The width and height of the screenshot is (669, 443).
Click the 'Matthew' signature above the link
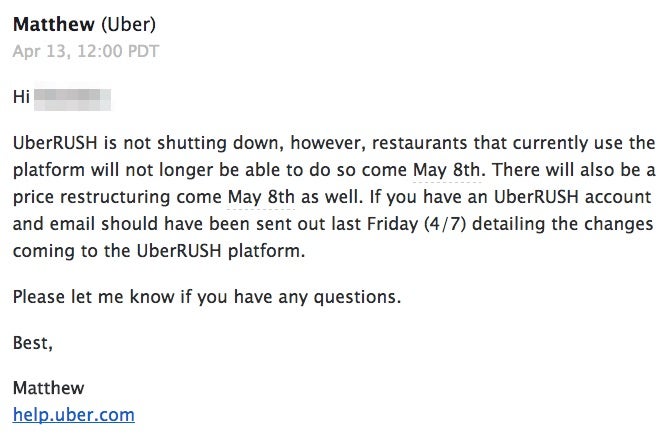coord(49,388)
